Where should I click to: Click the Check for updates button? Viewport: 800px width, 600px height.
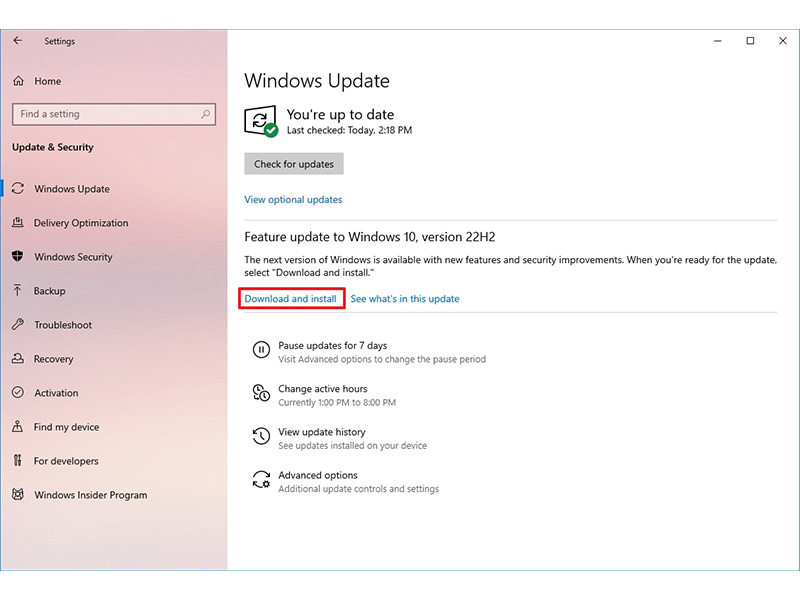coord(294,164)
